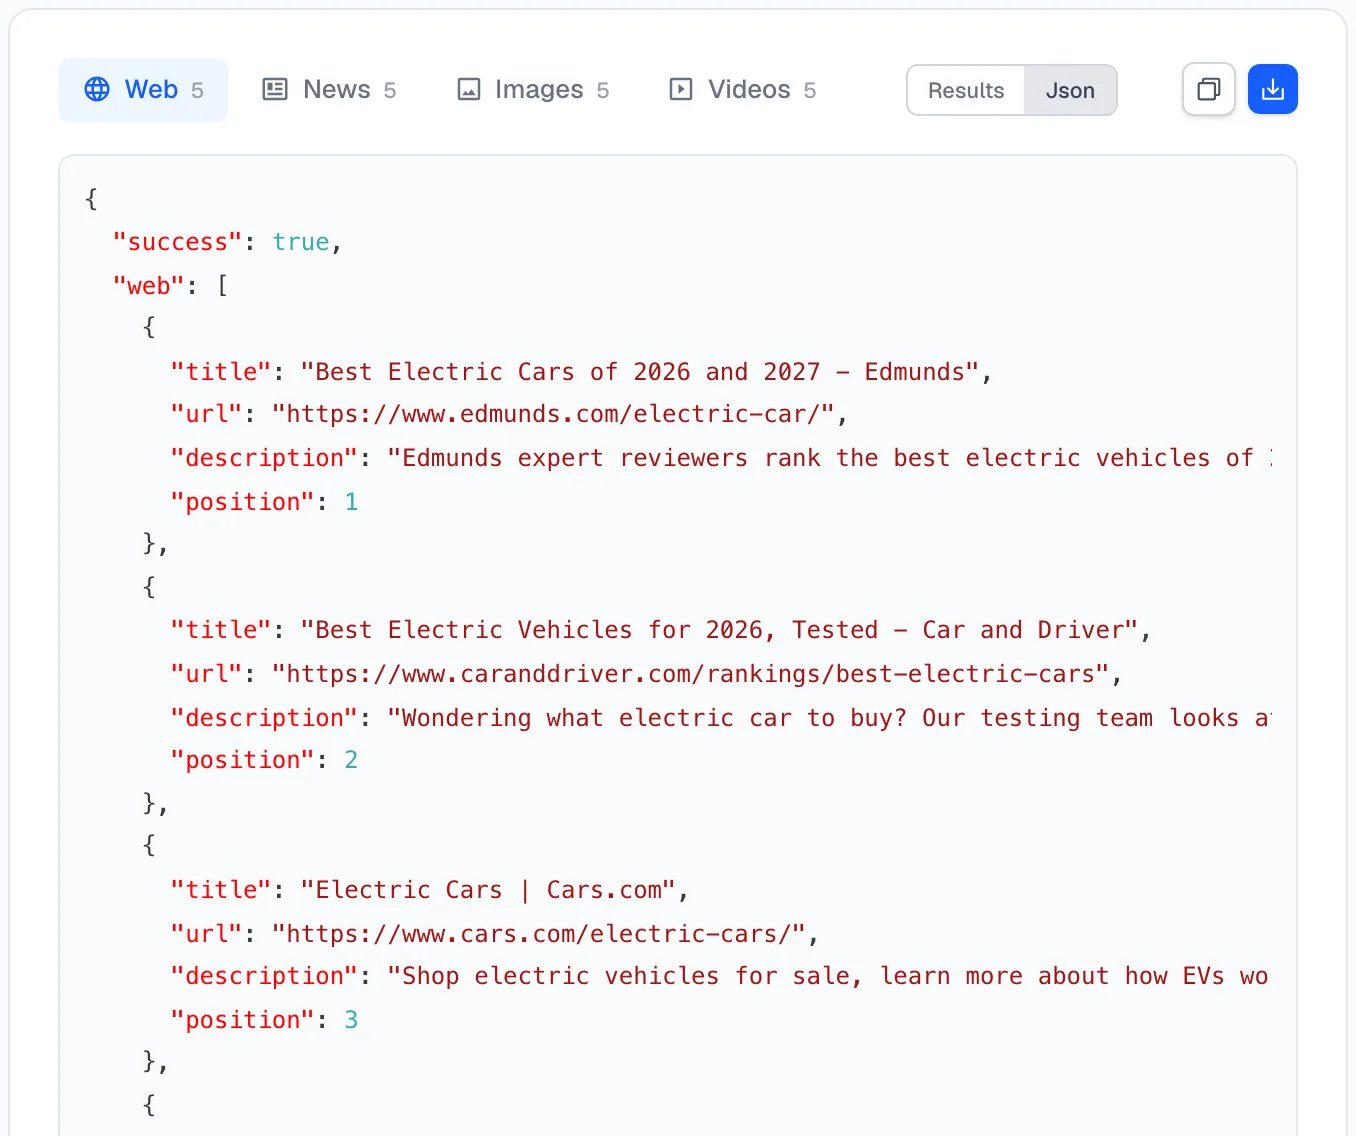The width and height of the screenshot is (1356, 1136).
Task: Click the description starting "Wondering what electric car"
Action: [830, 718]
